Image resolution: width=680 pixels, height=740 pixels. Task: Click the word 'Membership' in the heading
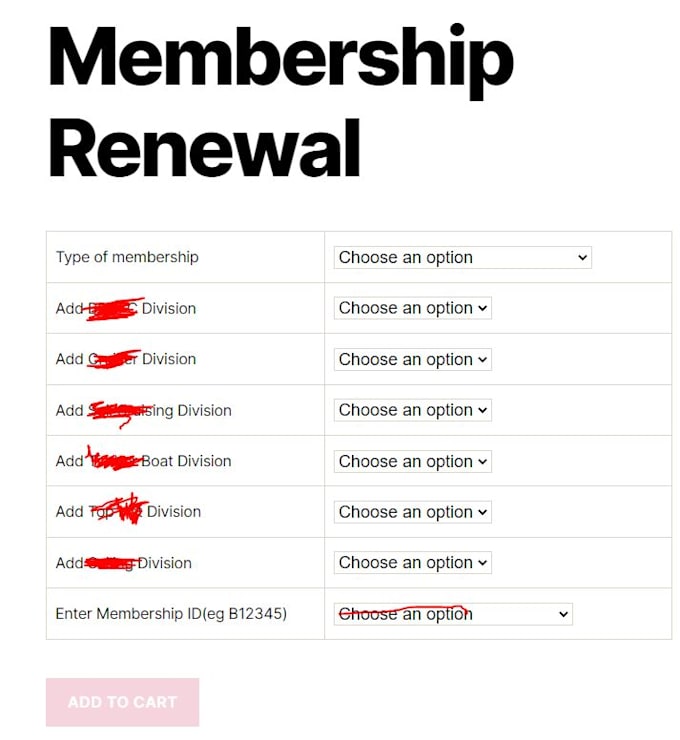click(280, 60)
